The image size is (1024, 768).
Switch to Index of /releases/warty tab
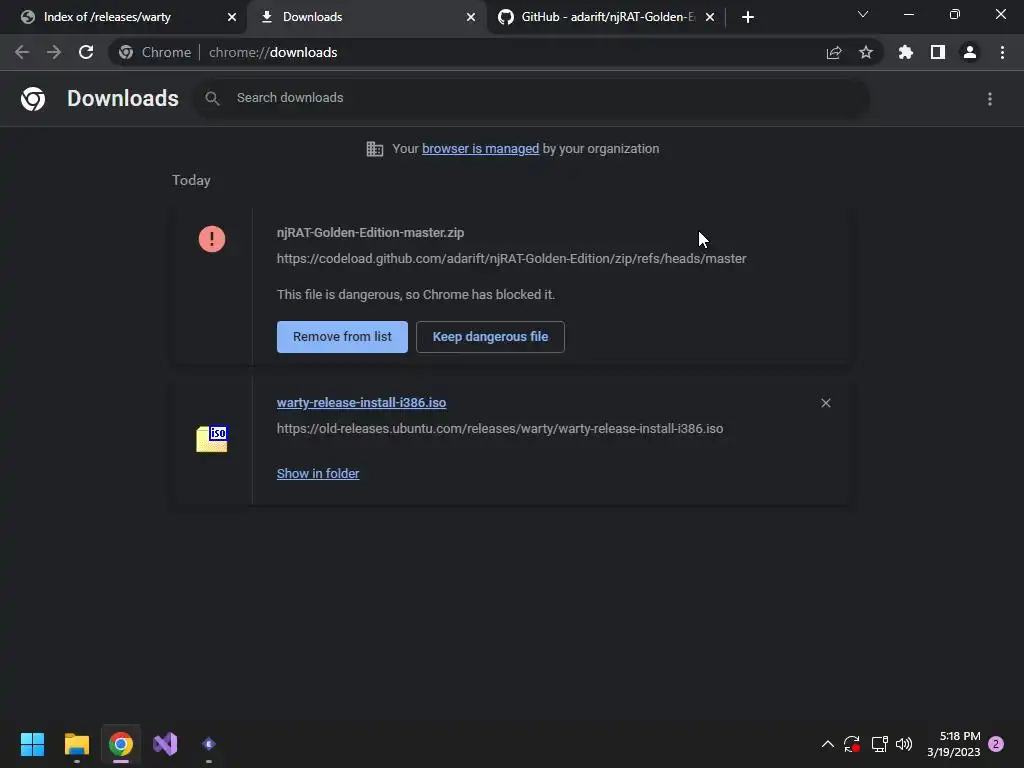coord(123,17)
